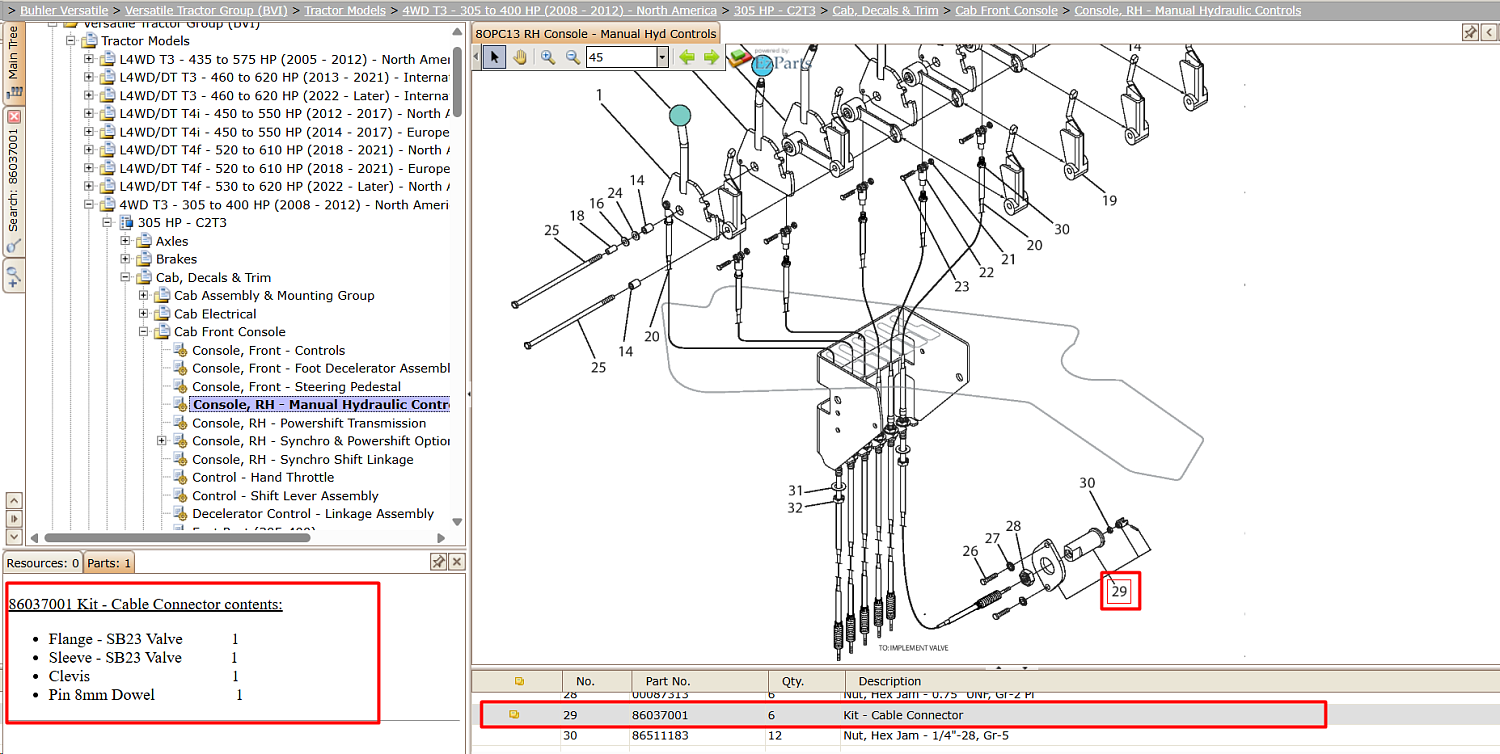Viewport: 1500px width, 754px height.
Task: Expand Console, RH - Synchro & Powershift Option node
Action: [x=162, y=441]
